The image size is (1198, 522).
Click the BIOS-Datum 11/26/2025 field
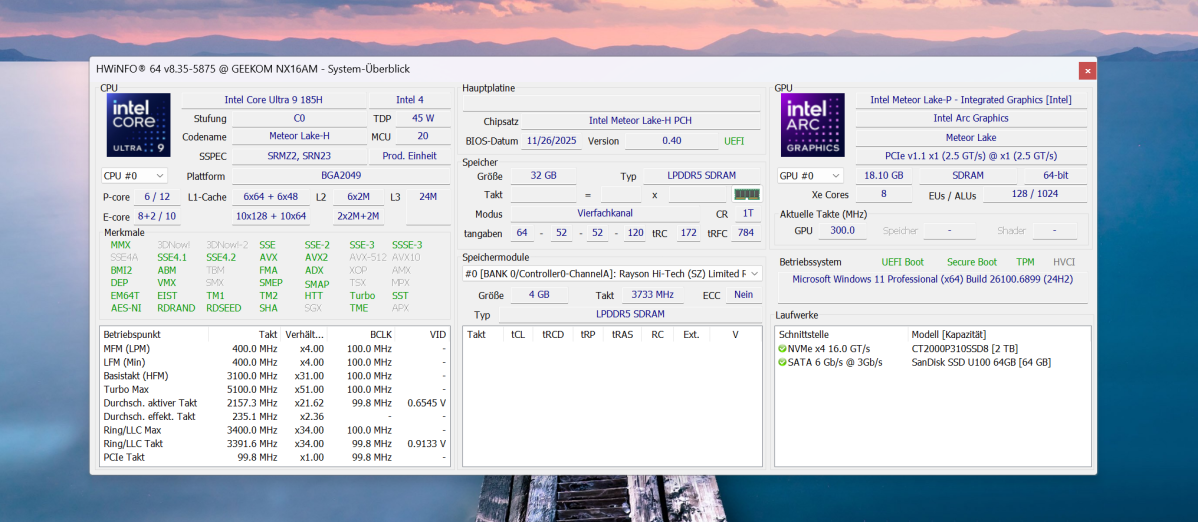coord(551,141)
